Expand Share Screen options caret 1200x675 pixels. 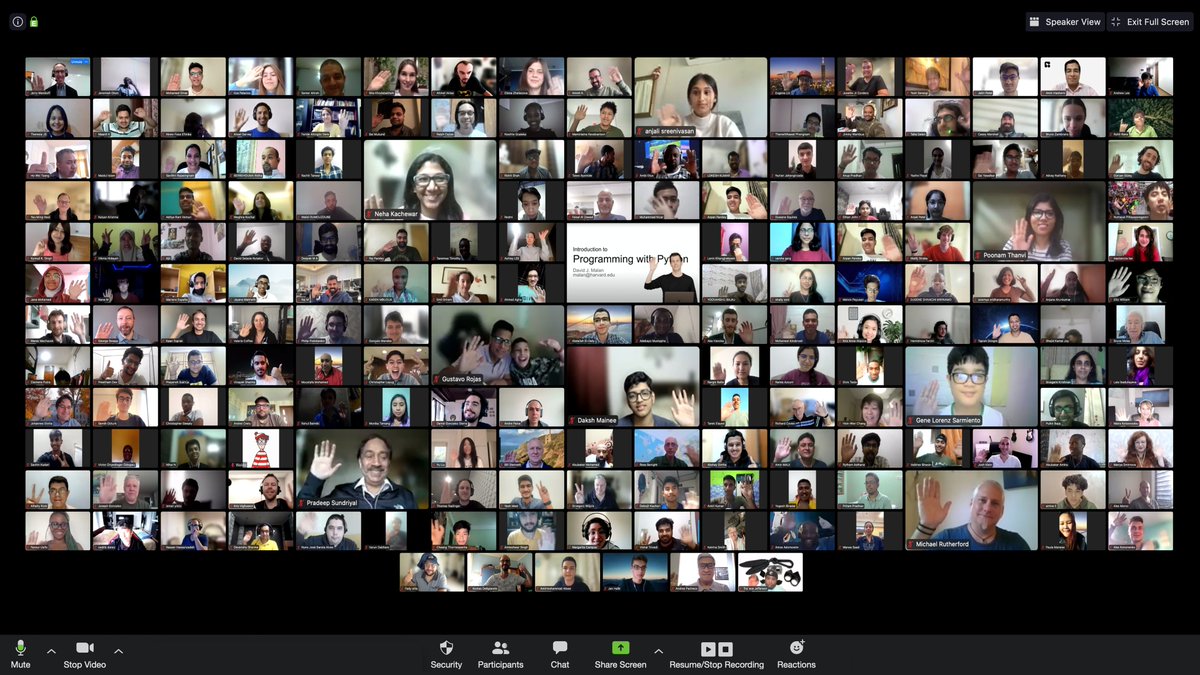658,651
